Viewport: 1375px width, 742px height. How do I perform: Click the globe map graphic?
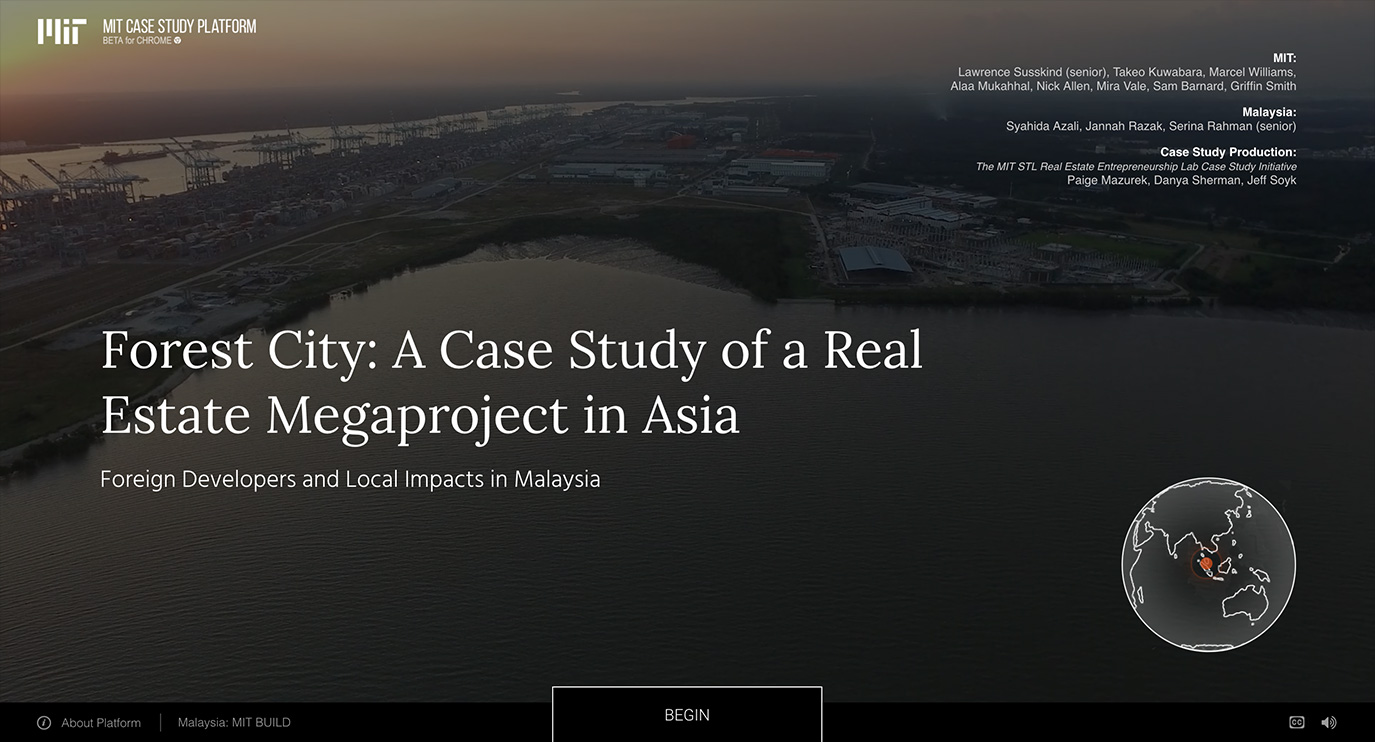point(1208,564)
